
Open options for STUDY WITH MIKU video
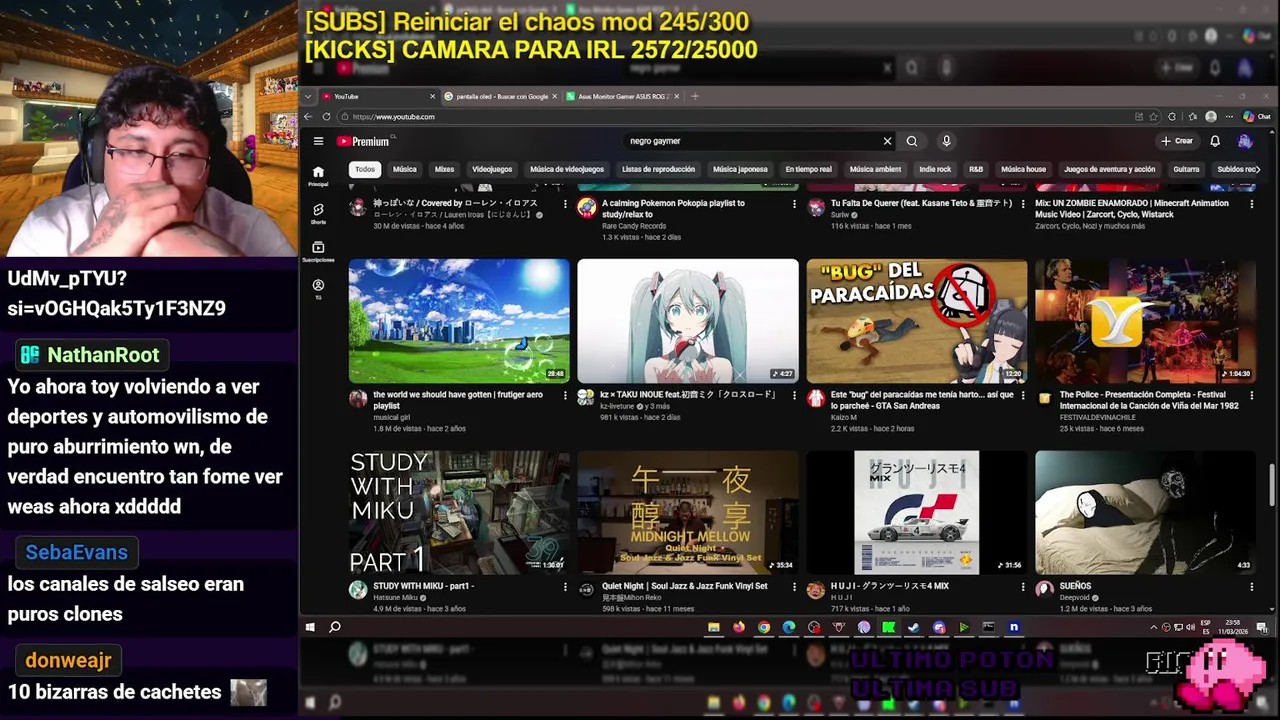coord(566,587)
